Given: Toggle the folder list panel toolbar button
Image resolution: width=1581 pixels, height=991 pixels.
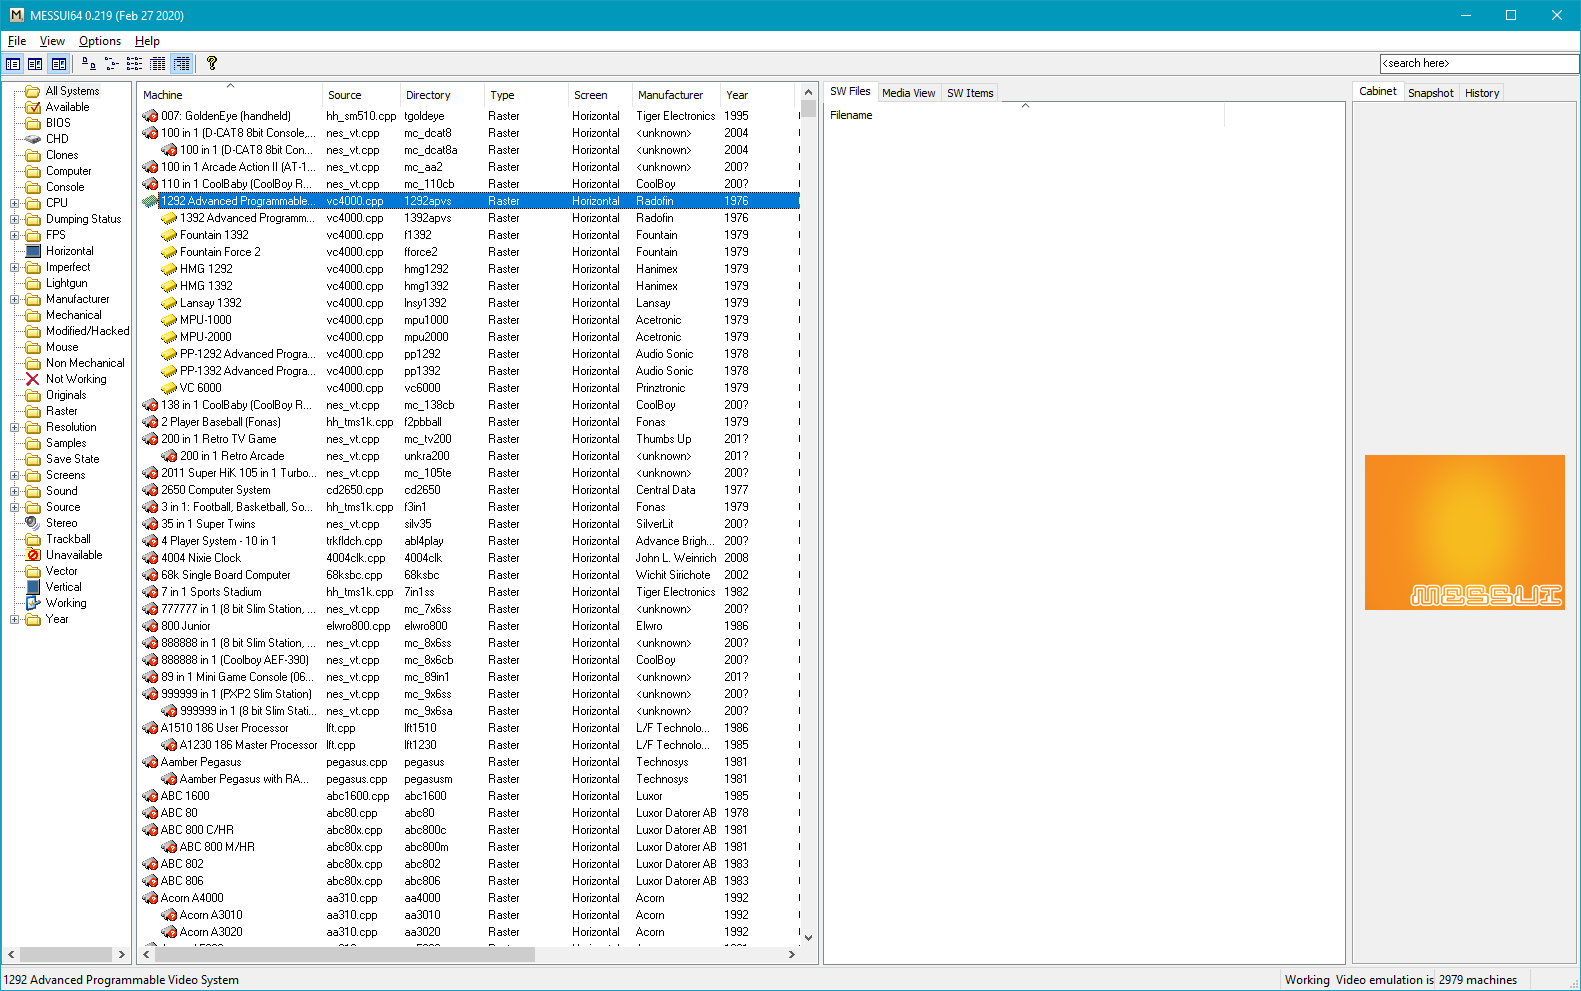Looking at the screenshot, I should pos(13,63).
